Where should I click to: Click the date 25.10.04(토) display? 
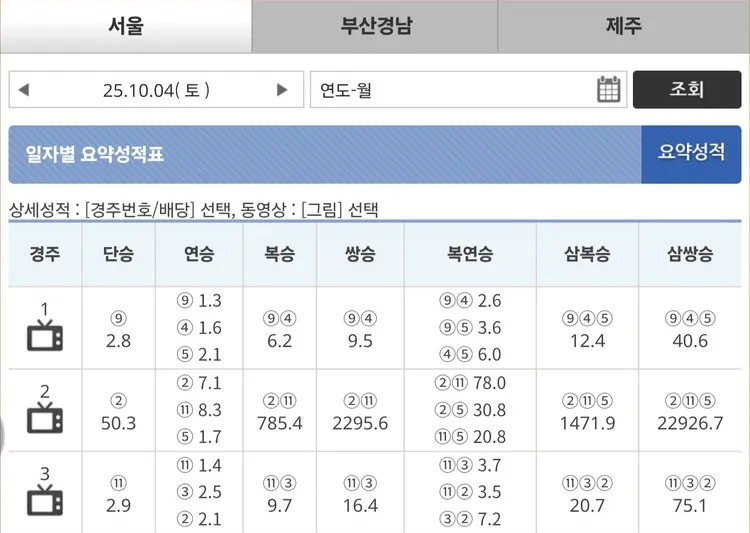point(156,90)
